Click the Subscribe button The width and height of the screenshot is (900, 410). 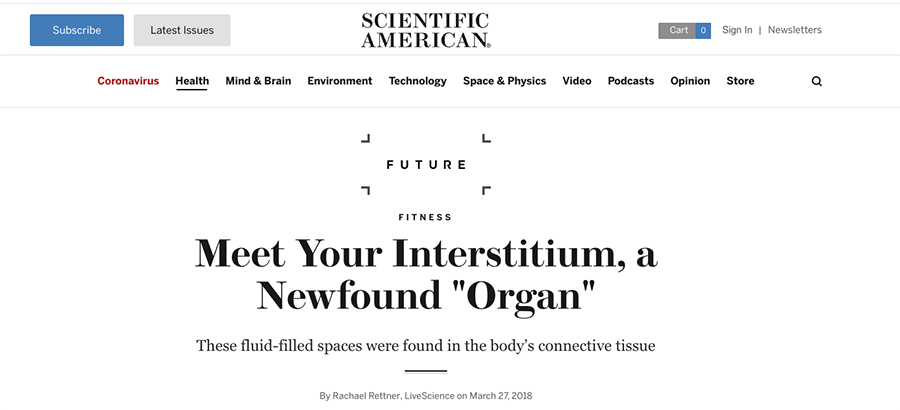pos(77,30)
